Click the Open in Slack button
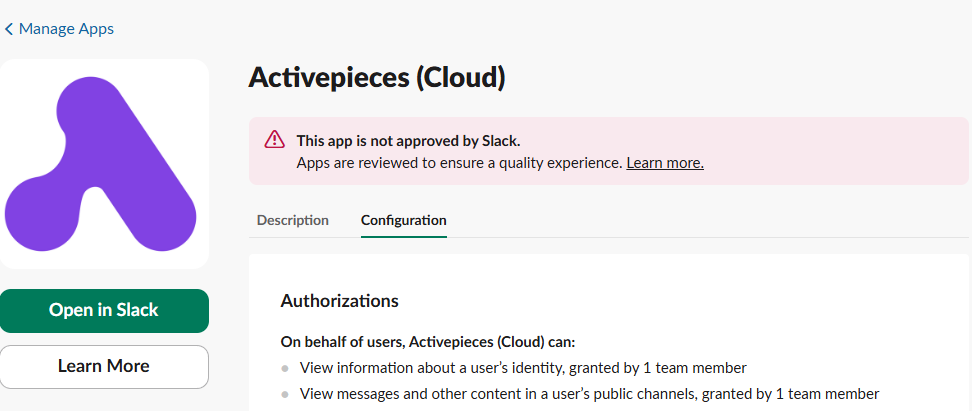The width and height of the screenshot is (972, 411). pyautogui.click(x=104, y=311)
